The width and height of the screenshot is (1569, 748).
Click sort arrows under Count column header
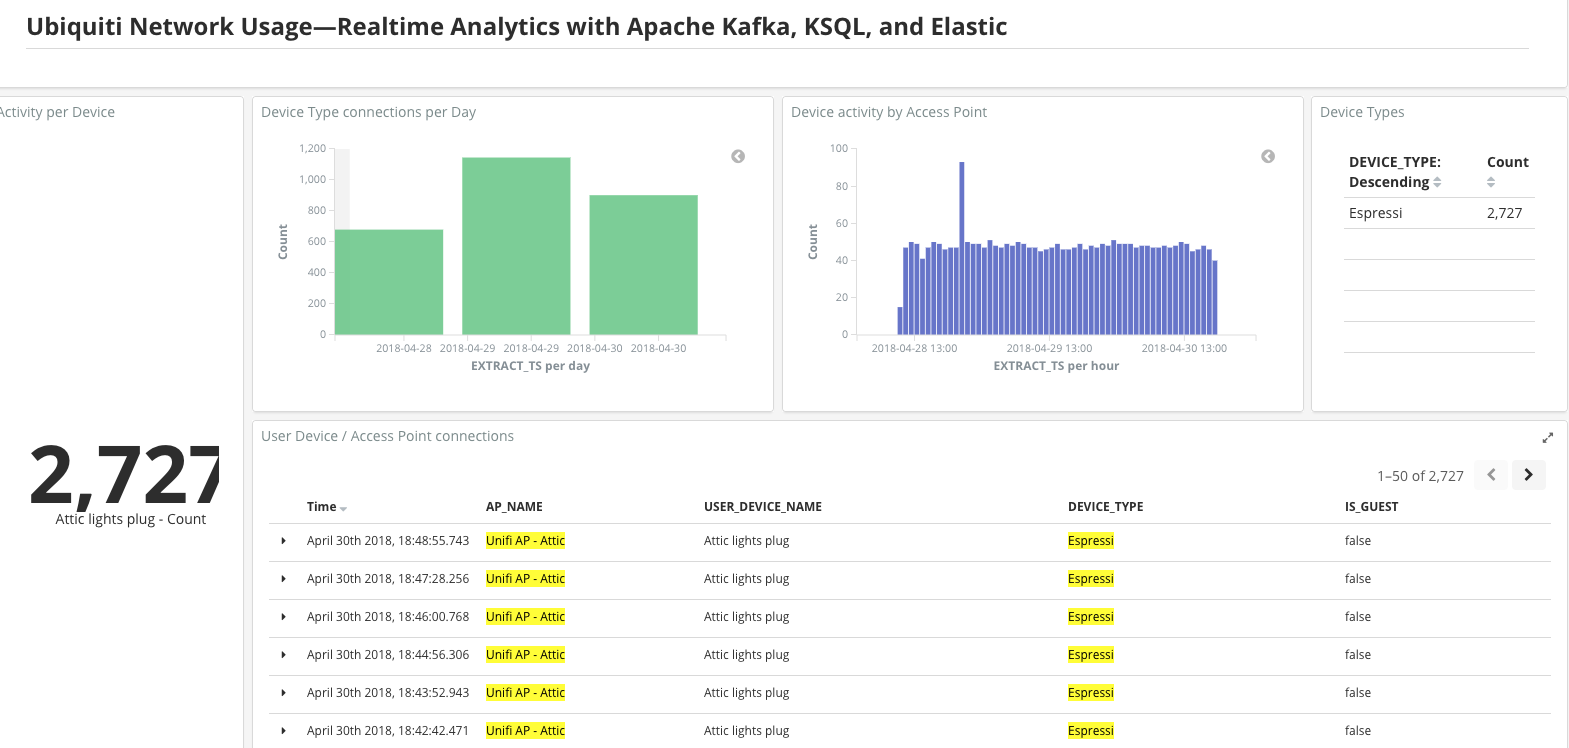[1491, 182]
